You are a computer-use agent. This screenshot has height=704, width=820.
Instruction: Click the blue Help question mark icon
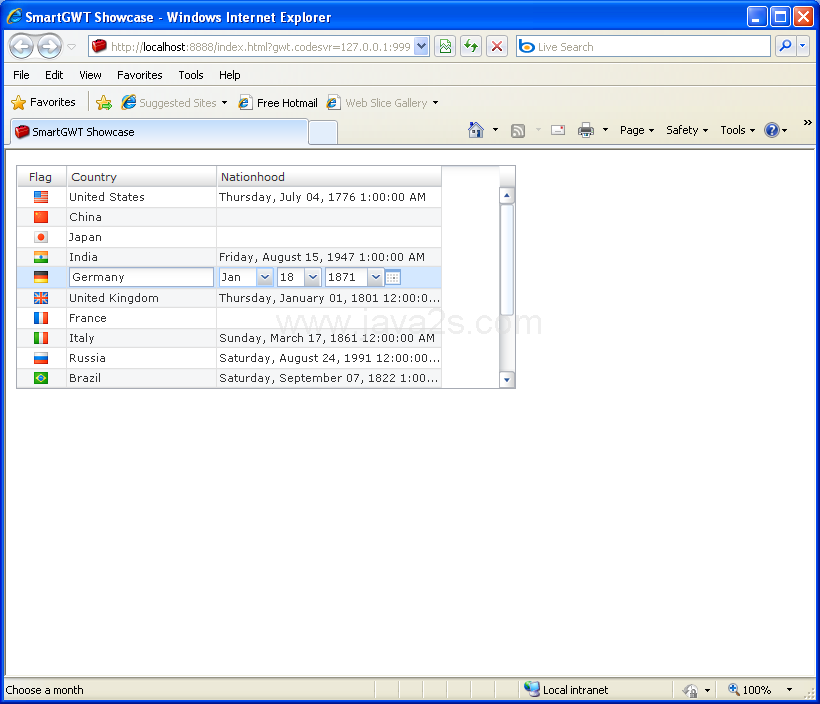coord(772,130)
